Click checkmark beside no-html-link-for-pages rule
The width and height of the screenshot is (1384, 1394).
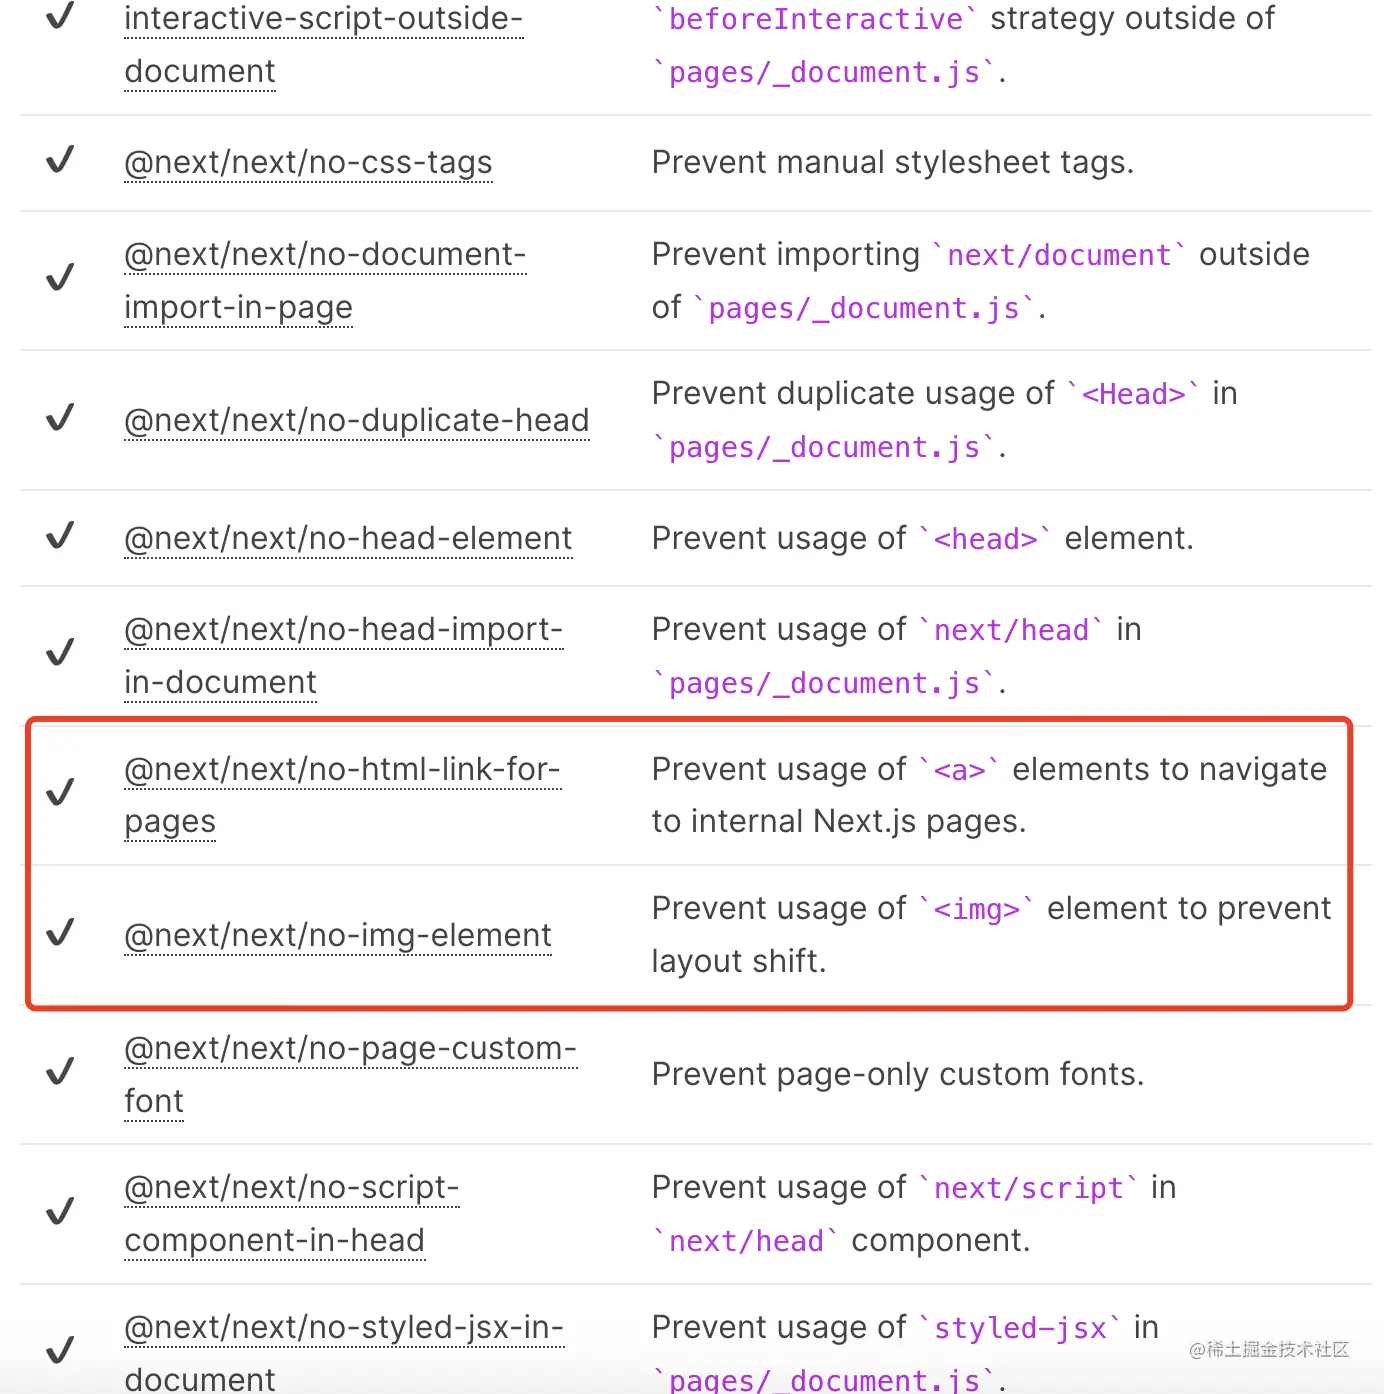(60, 793)
